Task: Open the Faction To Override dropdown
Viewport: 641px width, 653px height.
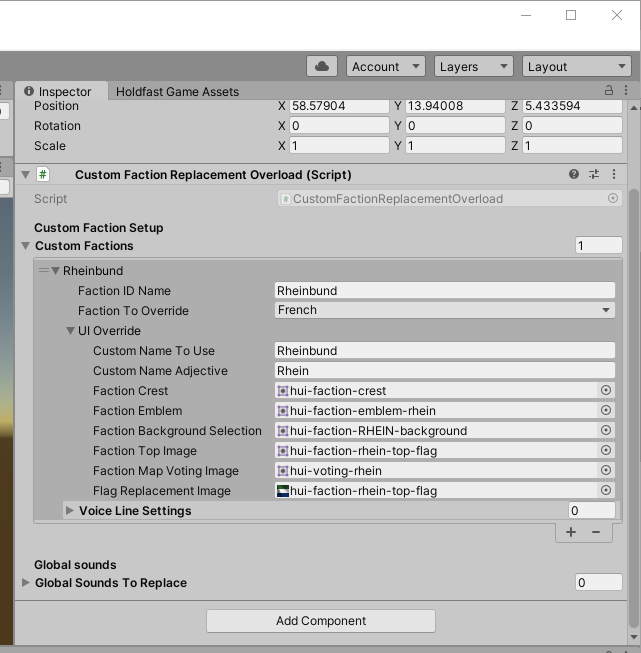Action: pyautogui.click(x=445, y=311)
